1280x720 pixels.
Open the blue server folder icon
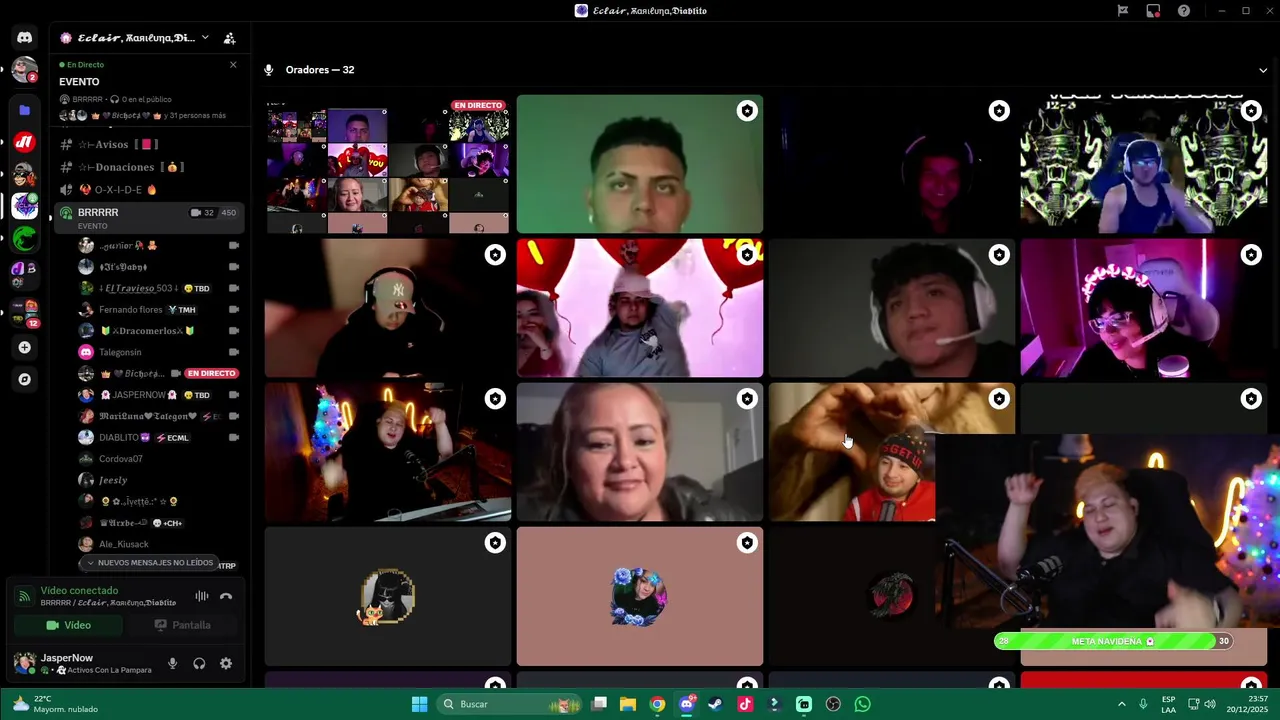pyautogui.click(x=25, y=110)
